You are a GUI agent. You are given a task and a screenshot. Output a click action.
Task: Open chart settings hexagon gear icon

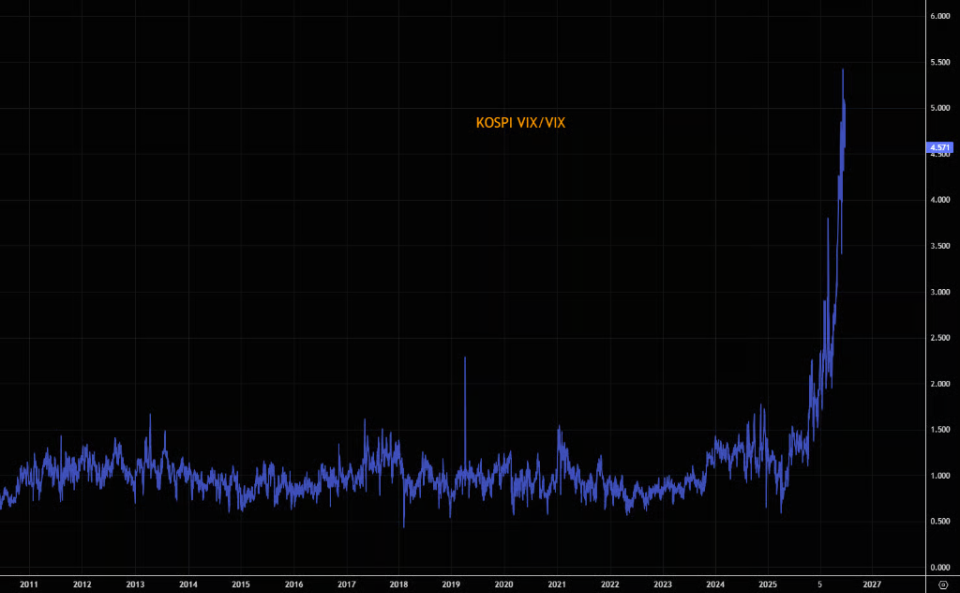click(943, 584)
